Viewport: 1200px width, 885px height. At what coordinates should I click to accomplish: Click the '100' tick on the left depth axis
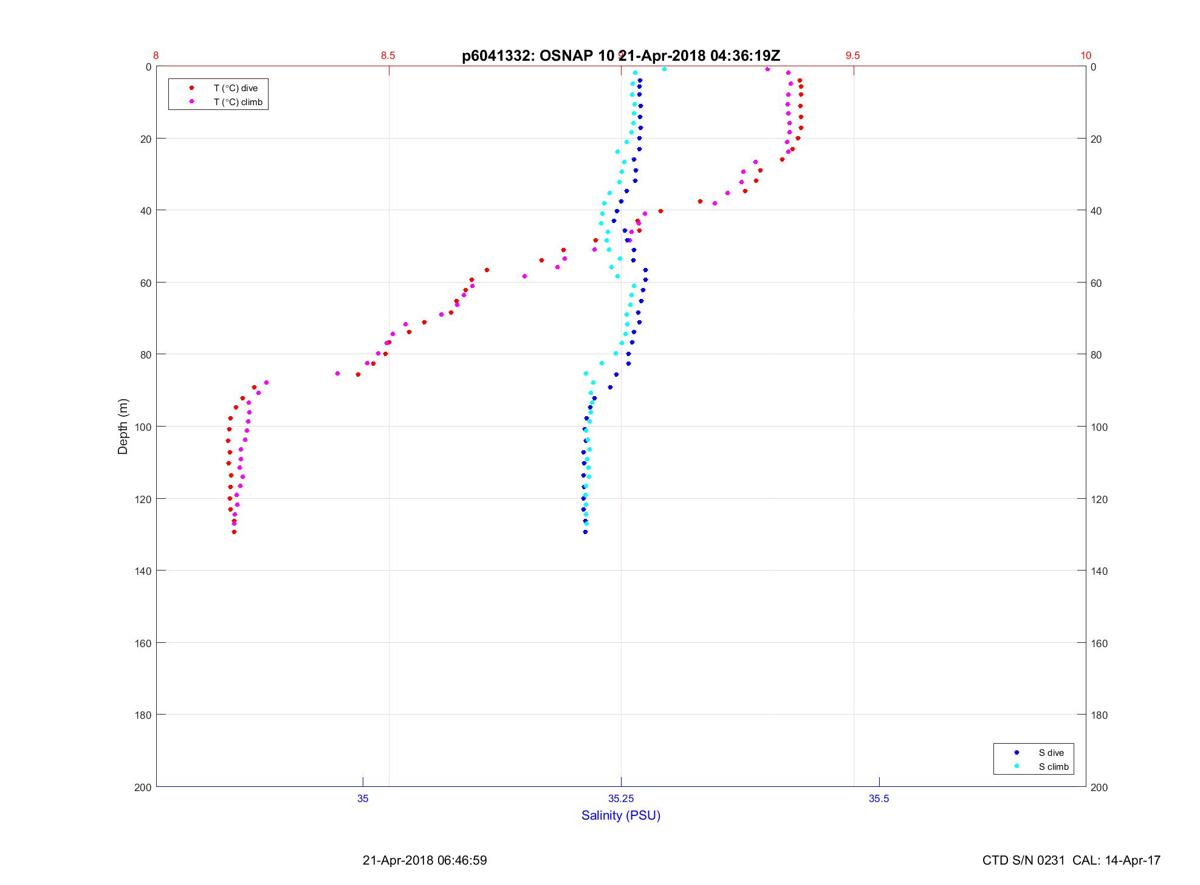[142, 427]
